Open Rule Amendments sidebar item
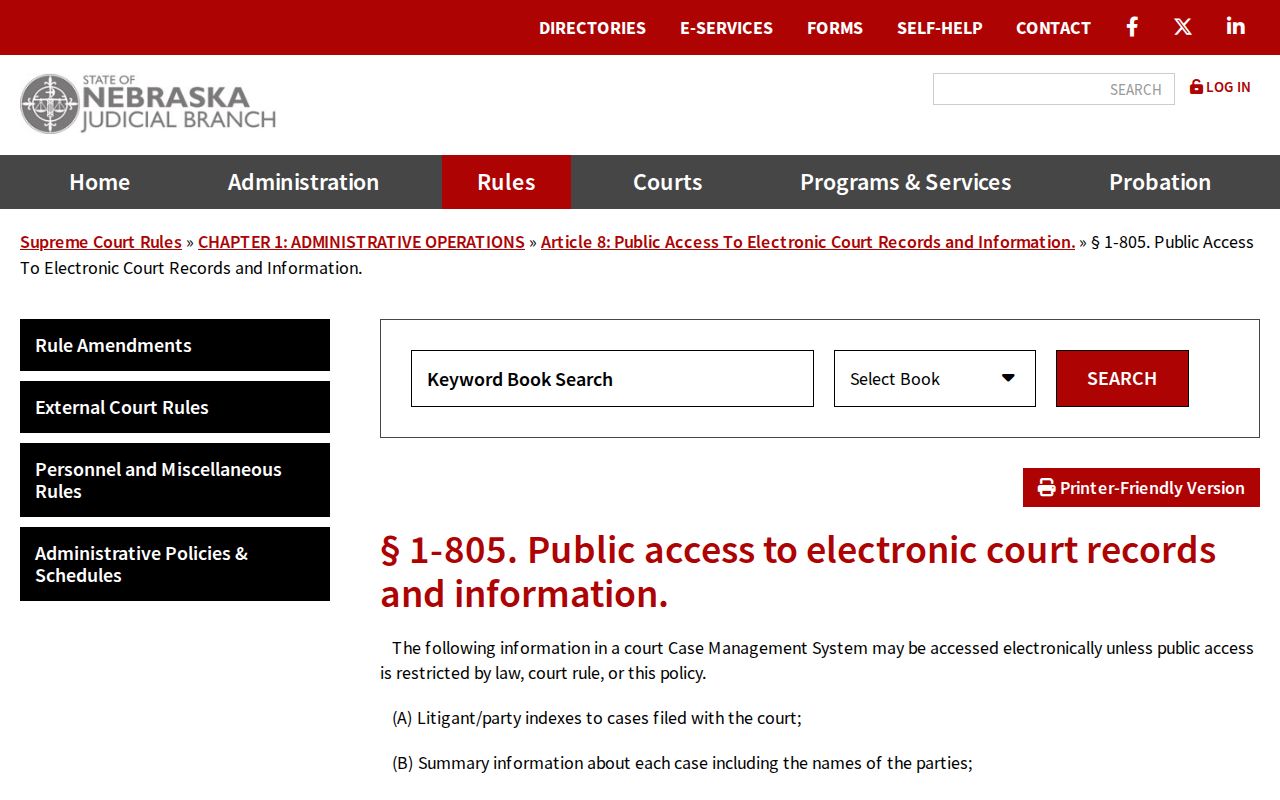 tap(175, 345)
